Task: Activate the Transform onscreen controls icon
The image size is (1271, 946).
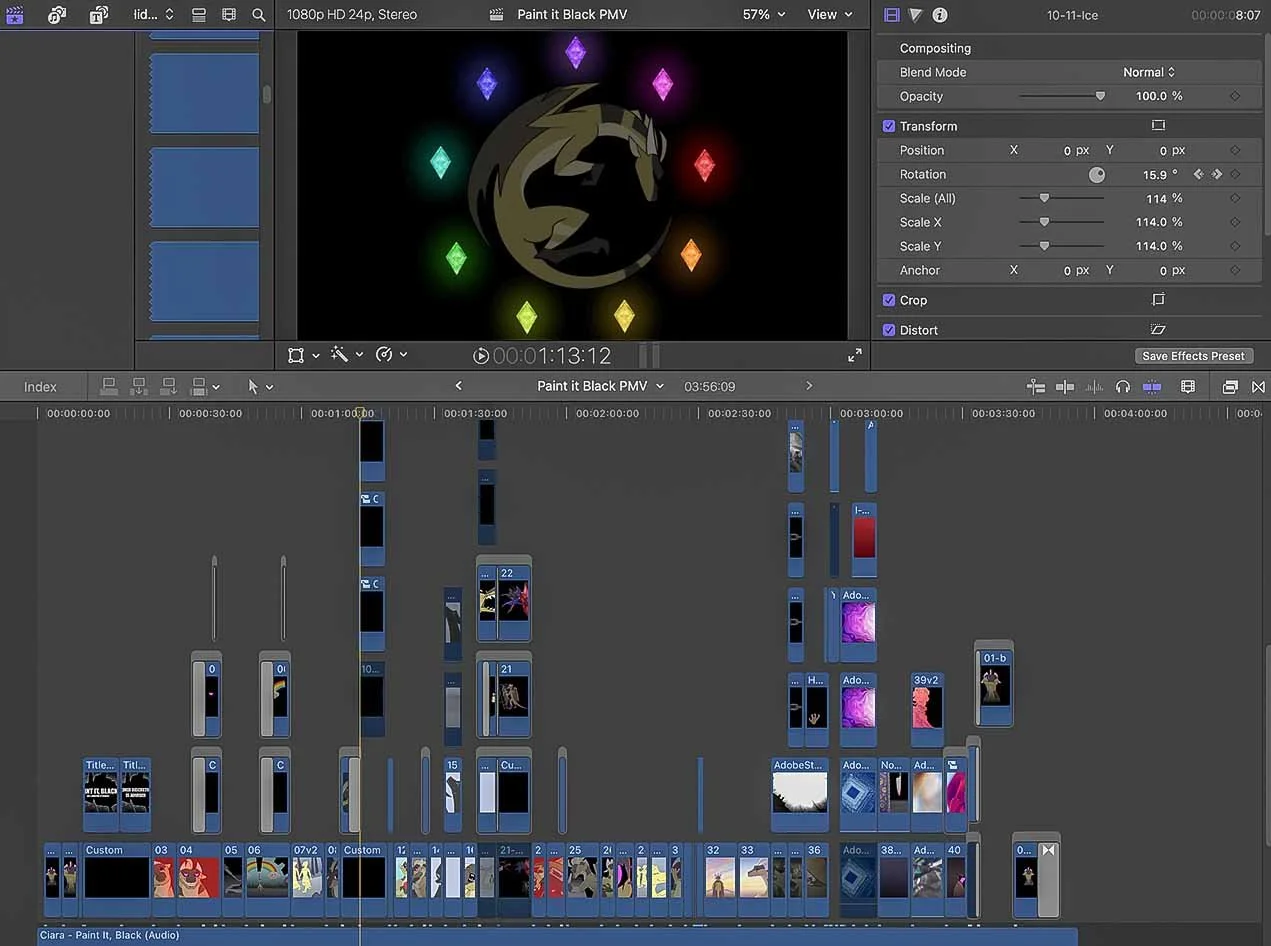Action: (1158, 126)
